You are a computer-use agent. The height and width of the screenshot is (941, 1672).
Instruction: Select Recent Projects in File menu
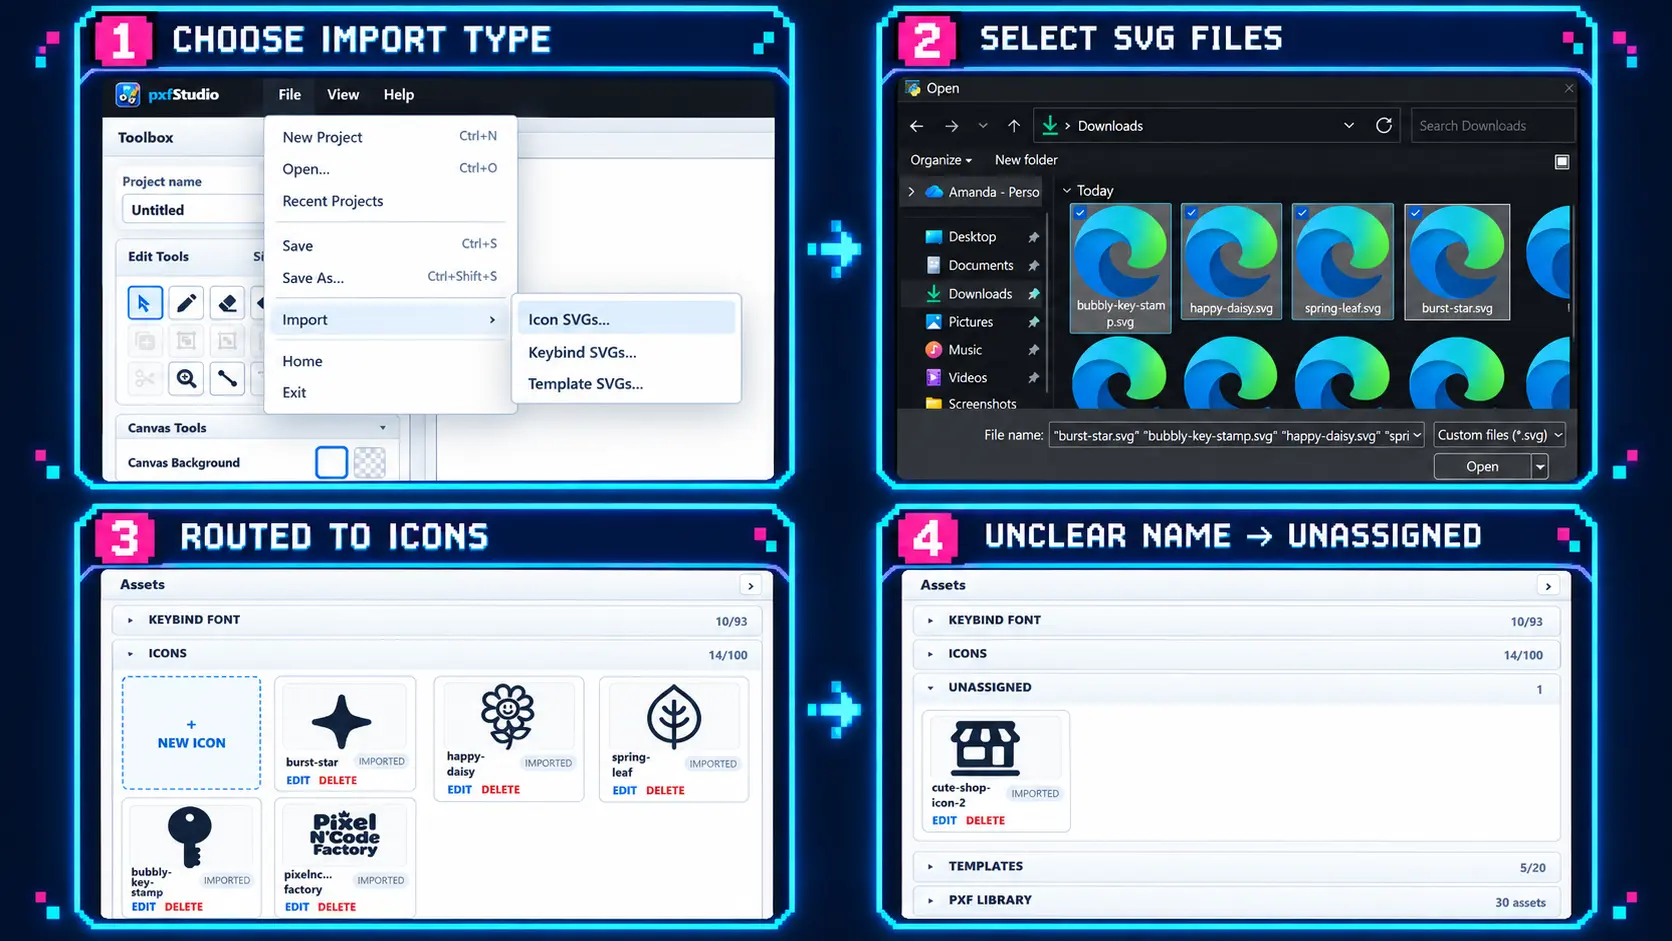click(389, 201)
